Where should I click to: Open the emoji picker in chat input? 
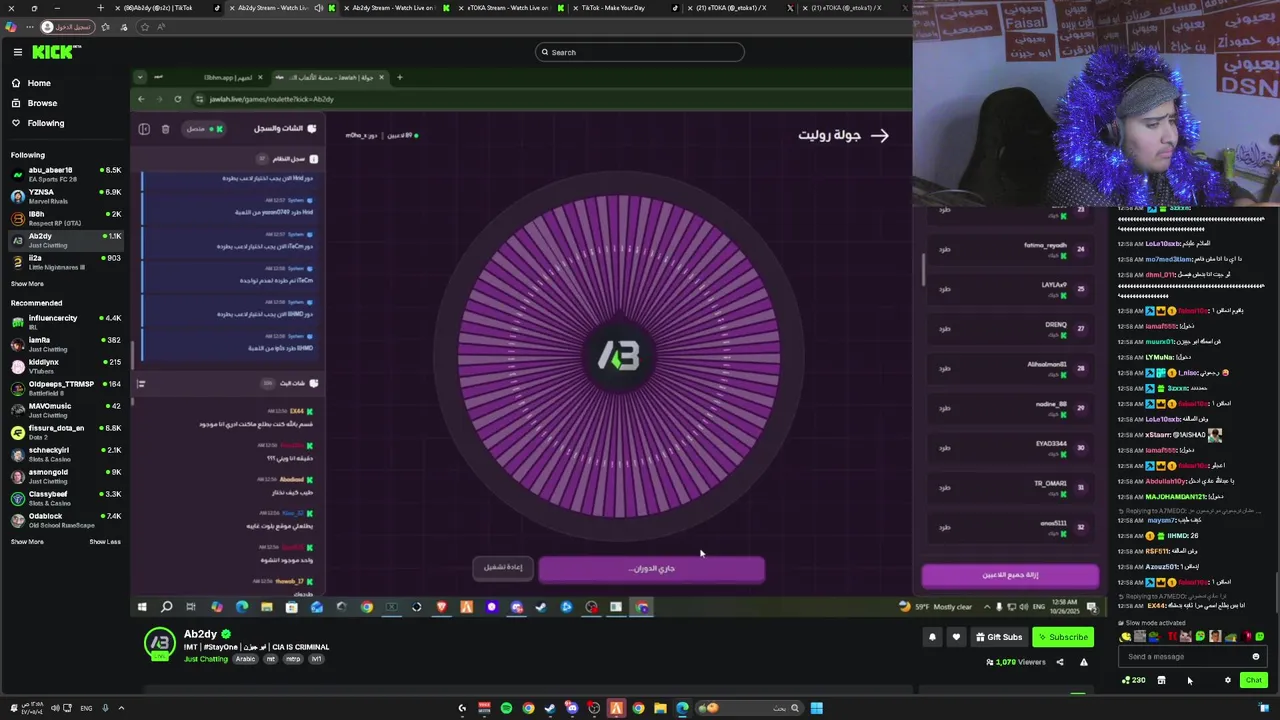pyautogui.click(x=1256, y=657)
